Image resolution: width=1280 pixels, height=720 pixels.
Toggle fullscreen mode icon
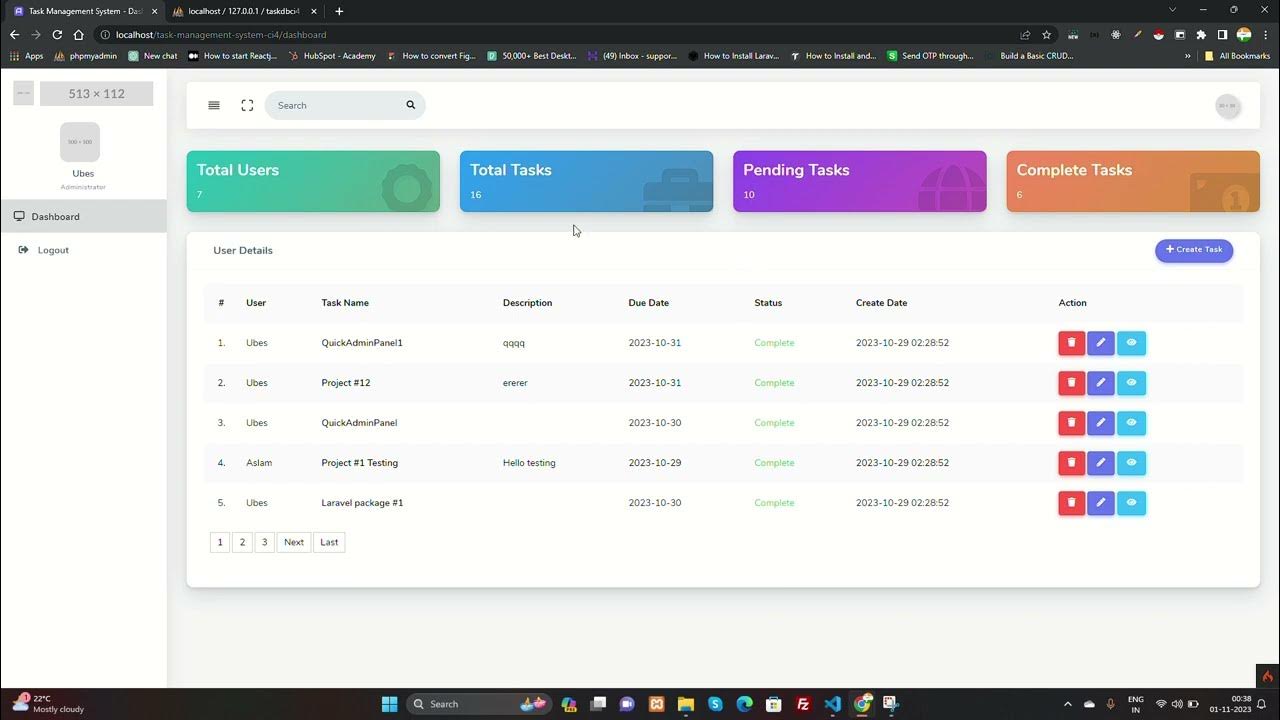pyautogui.click(x=247, y=105)
